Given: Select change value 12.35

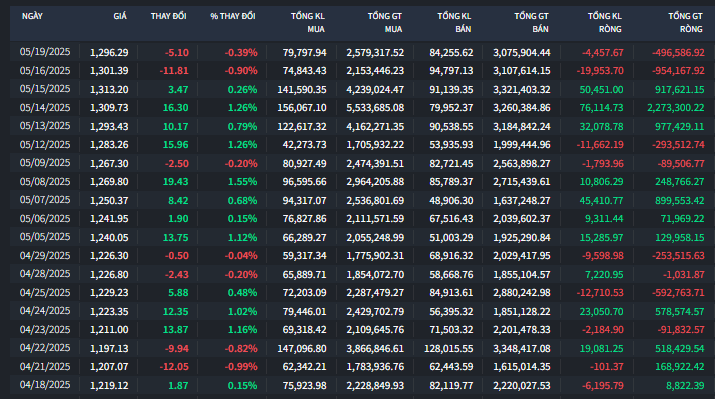Looking at the screenshot, I should (176, 311).
